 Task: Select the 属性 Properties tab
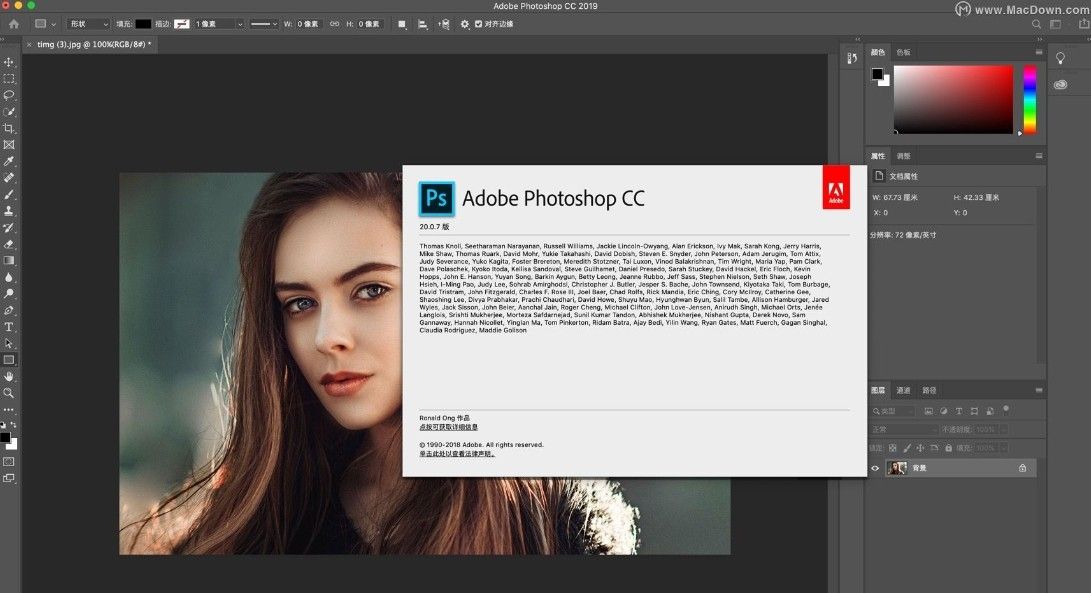tap(878, 156)
